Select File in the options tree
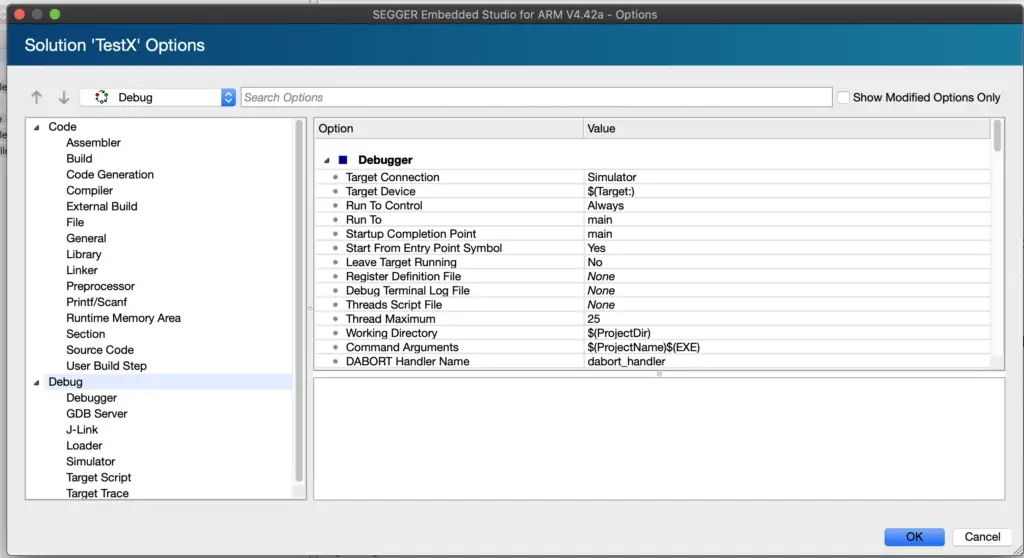The image size is (1024, 558). coord(75,222)
